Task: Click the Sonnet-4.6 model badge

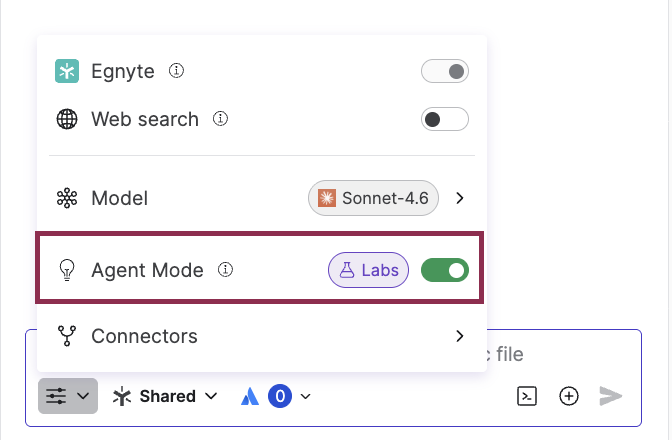Action: click(374, 198)
